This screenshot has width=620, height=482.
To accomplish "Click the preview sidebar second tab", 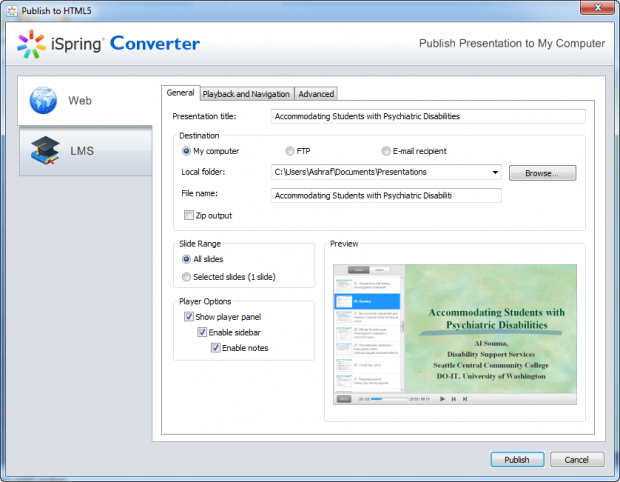I will point(380,270).
